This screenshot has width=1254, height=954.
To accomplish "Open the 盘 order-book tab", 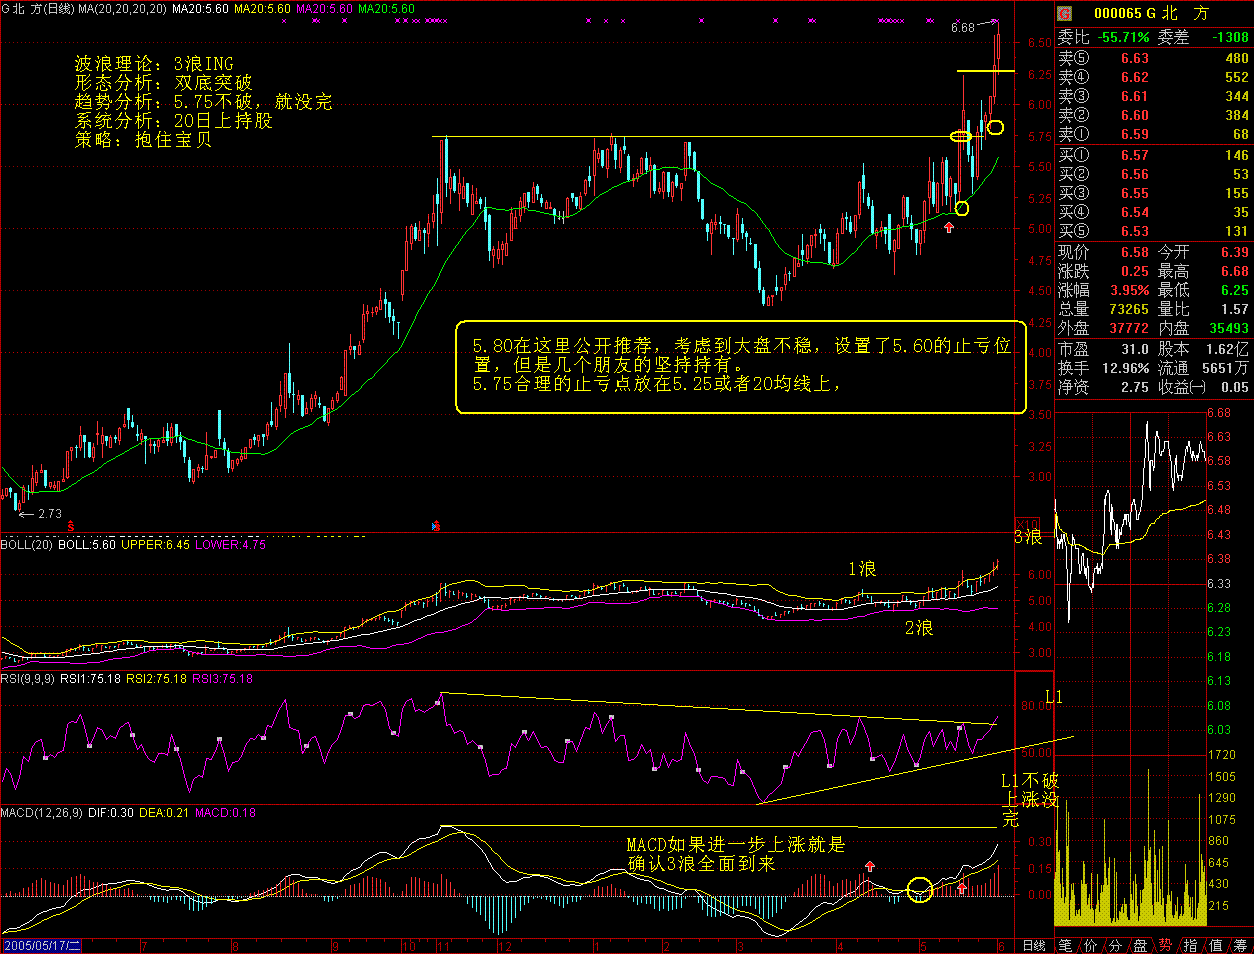I will (1140, 945).
